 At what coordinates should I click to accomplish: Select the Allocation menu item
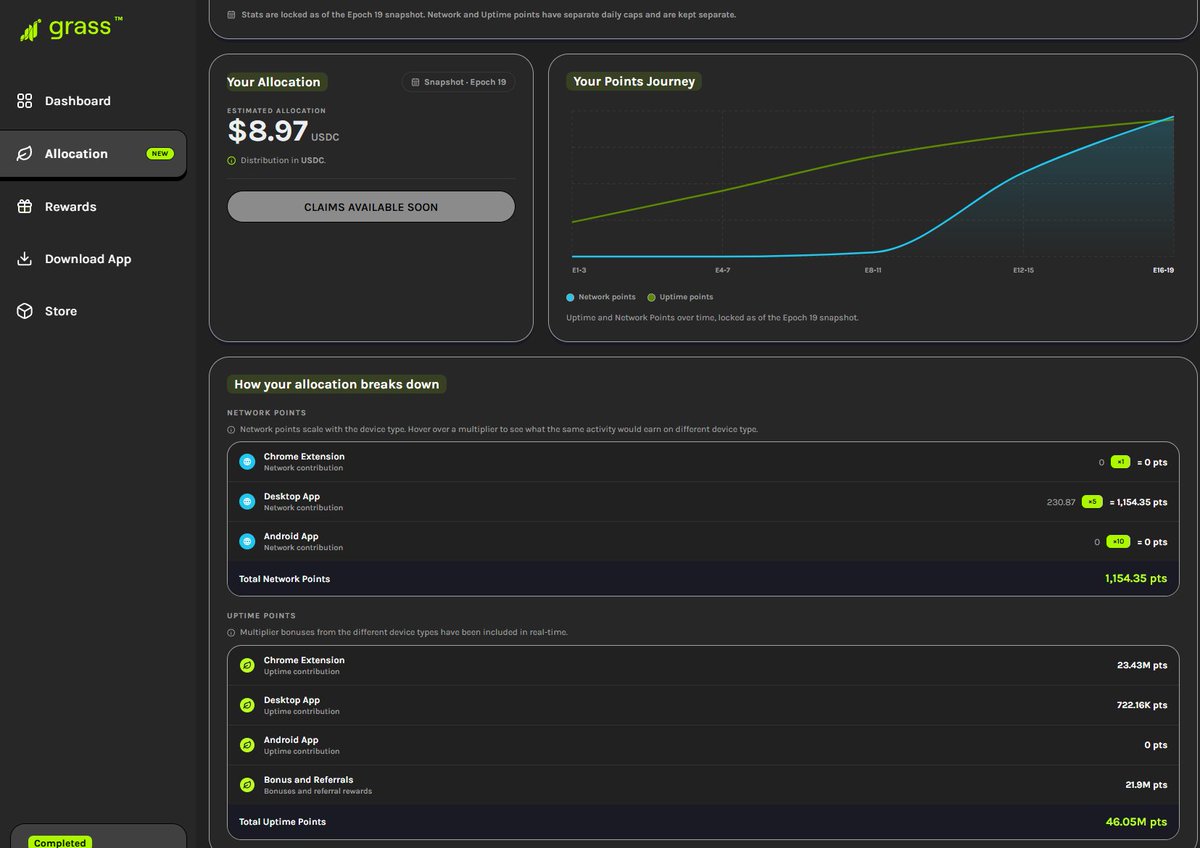click(93, 154)
